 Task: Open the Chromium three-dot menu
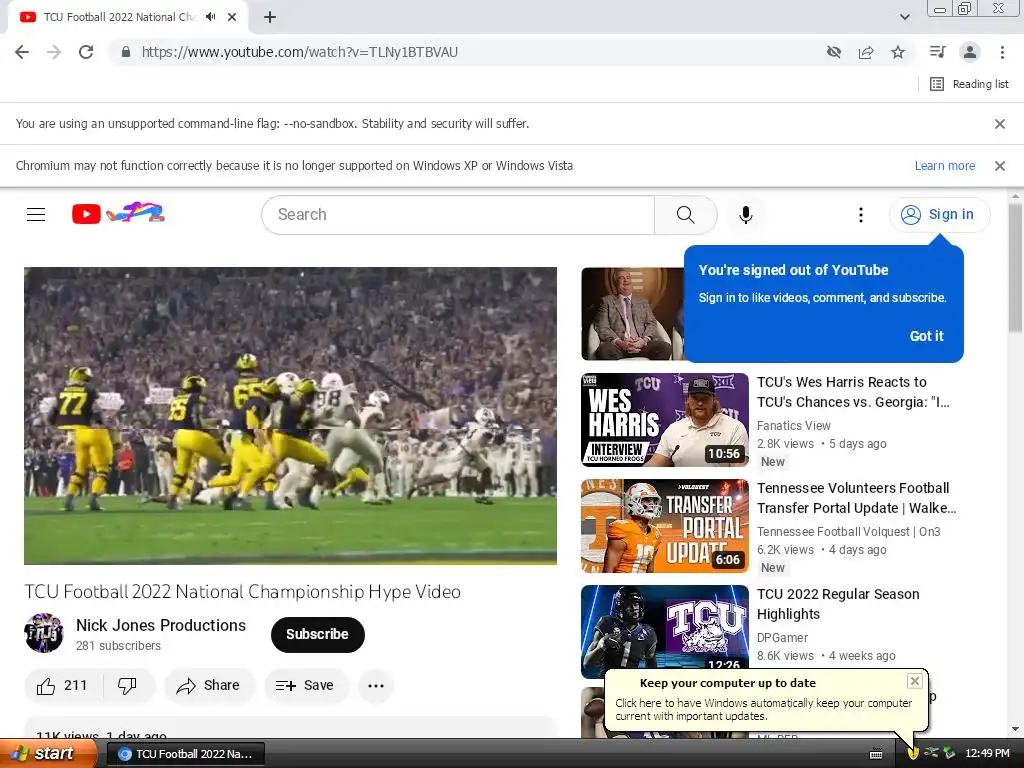pos(1002,52)
